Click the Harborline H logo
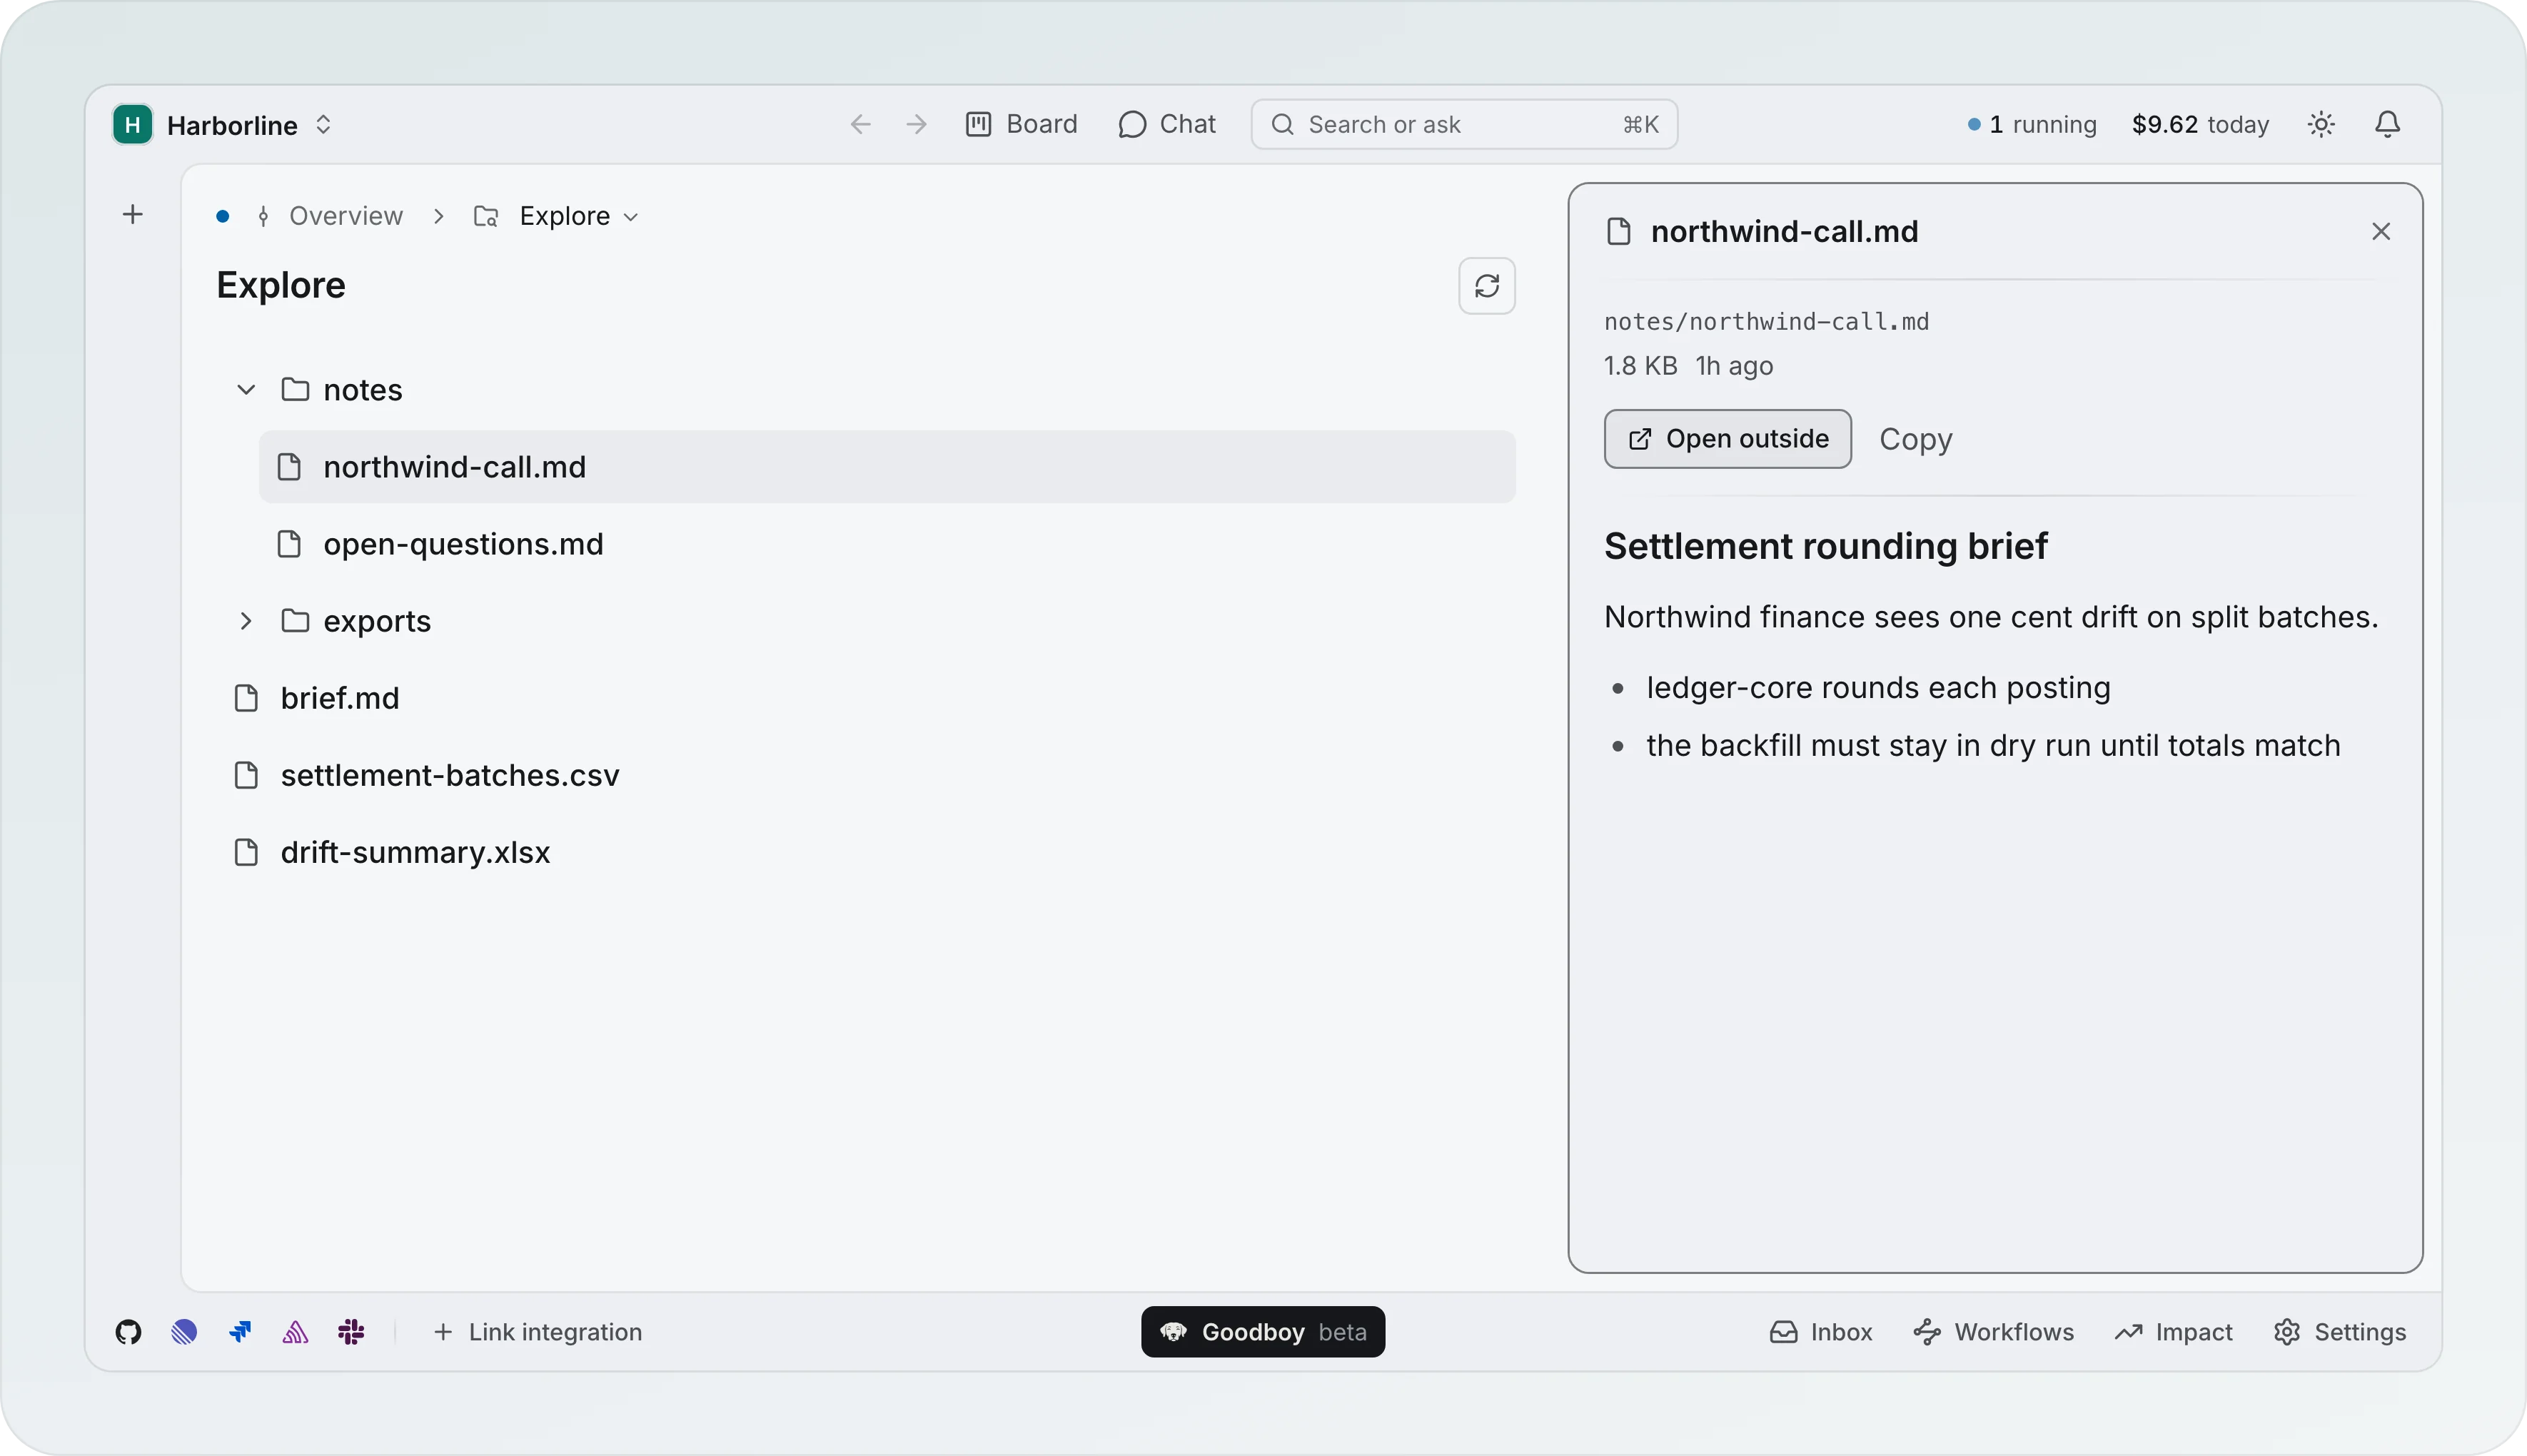The width and height of the screenshot is (2527, 1456). (x=133, y=125)
